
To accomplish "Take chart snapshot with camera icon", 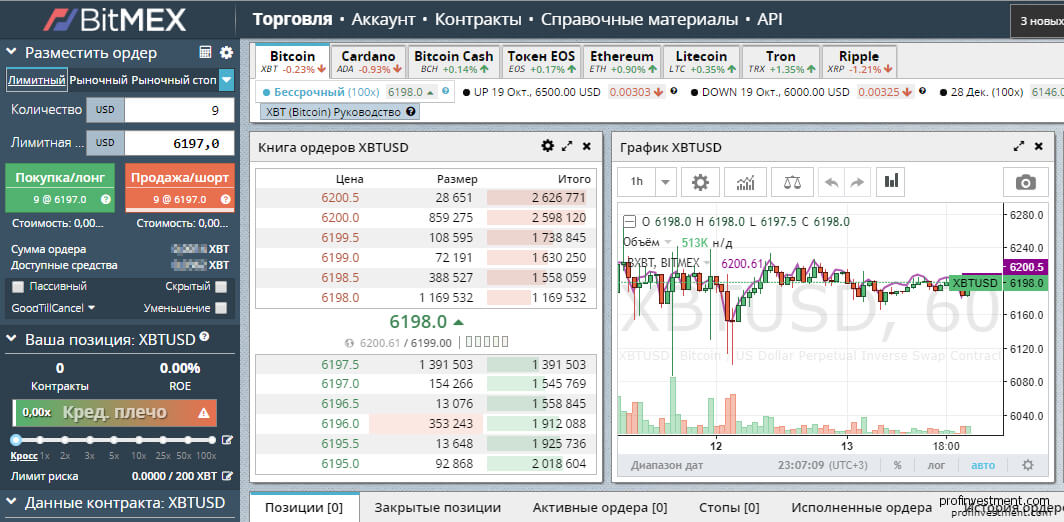I will point(1025,182).
